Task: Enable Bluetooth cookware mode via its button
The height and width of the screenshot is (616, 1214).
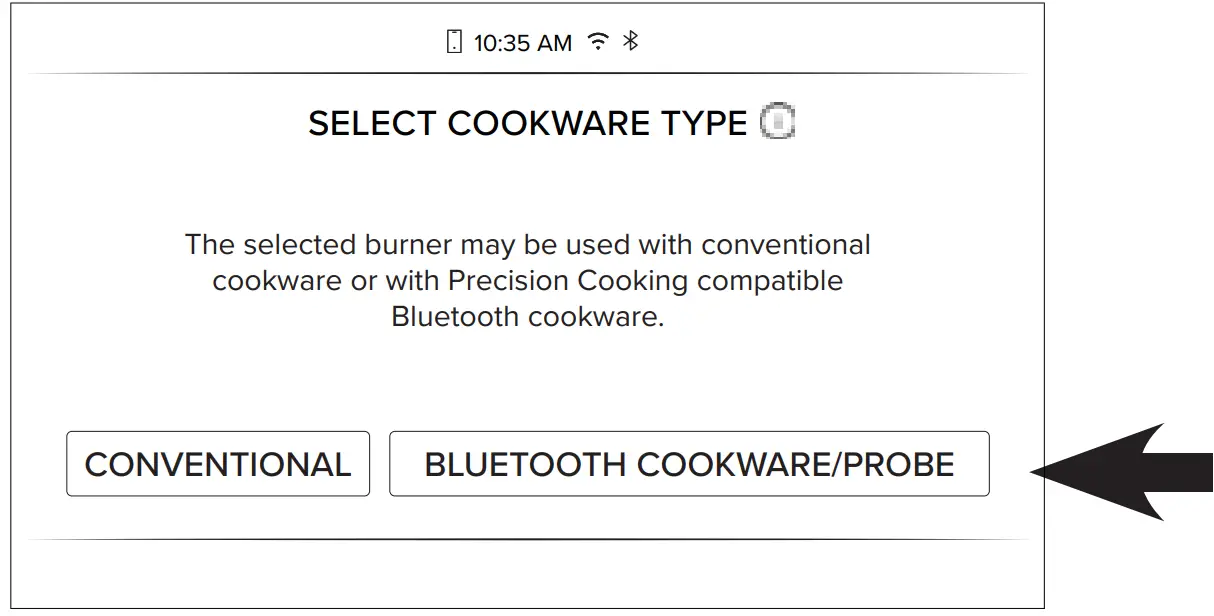Action: click(690, 463)
